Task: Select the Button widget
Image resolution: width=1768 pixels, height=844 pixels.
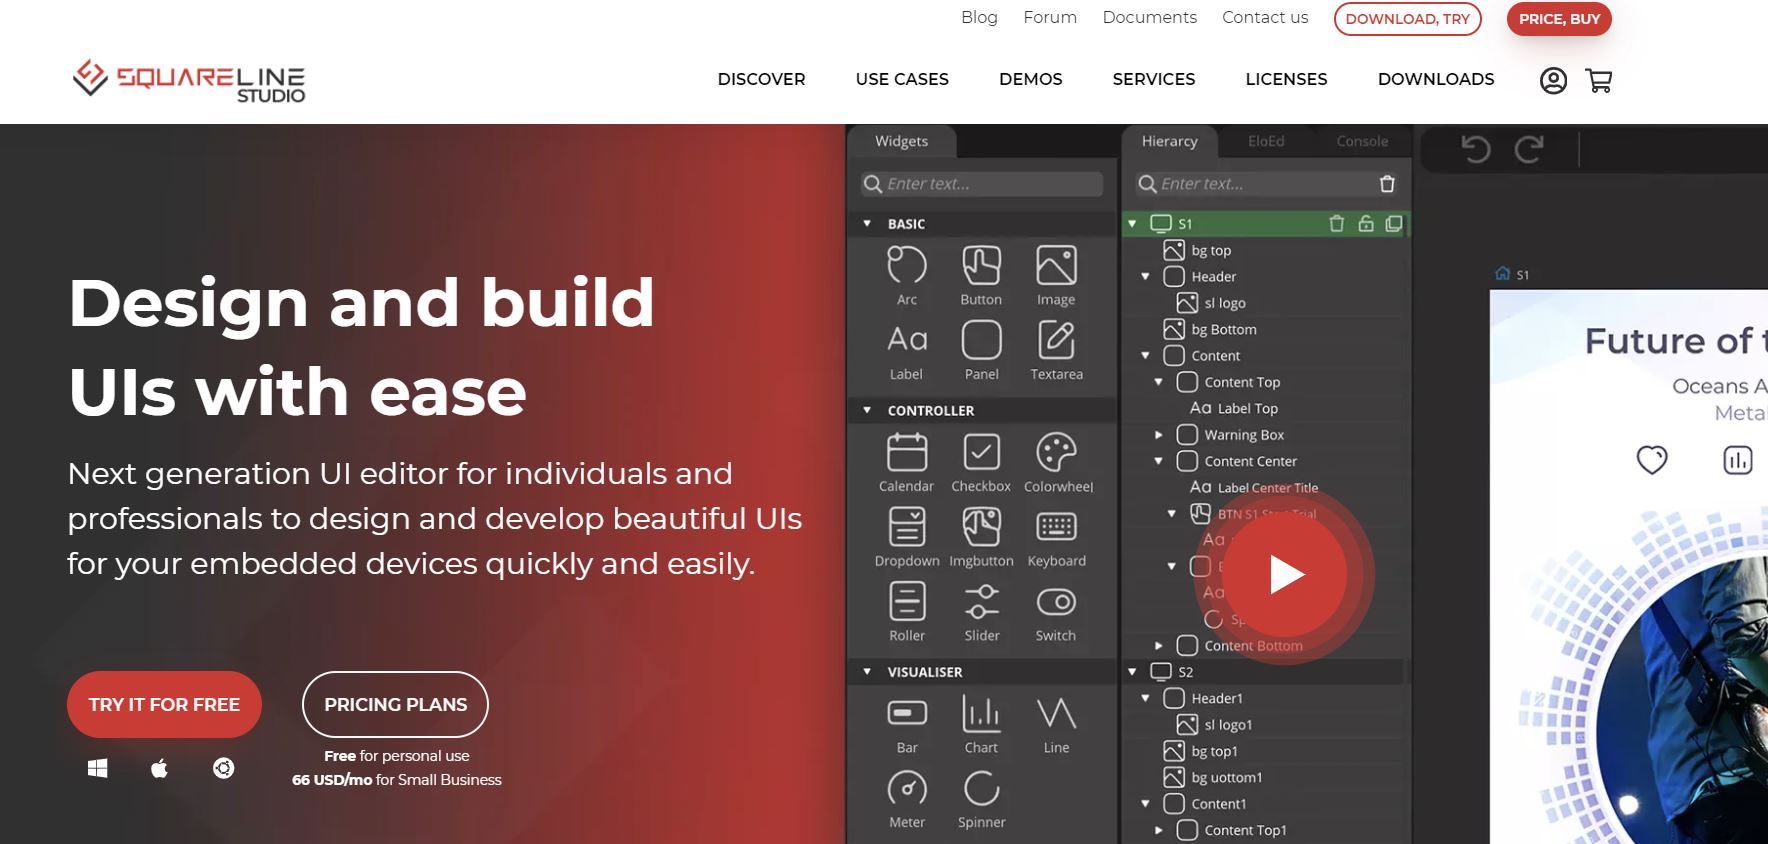Action: (981, 275)
